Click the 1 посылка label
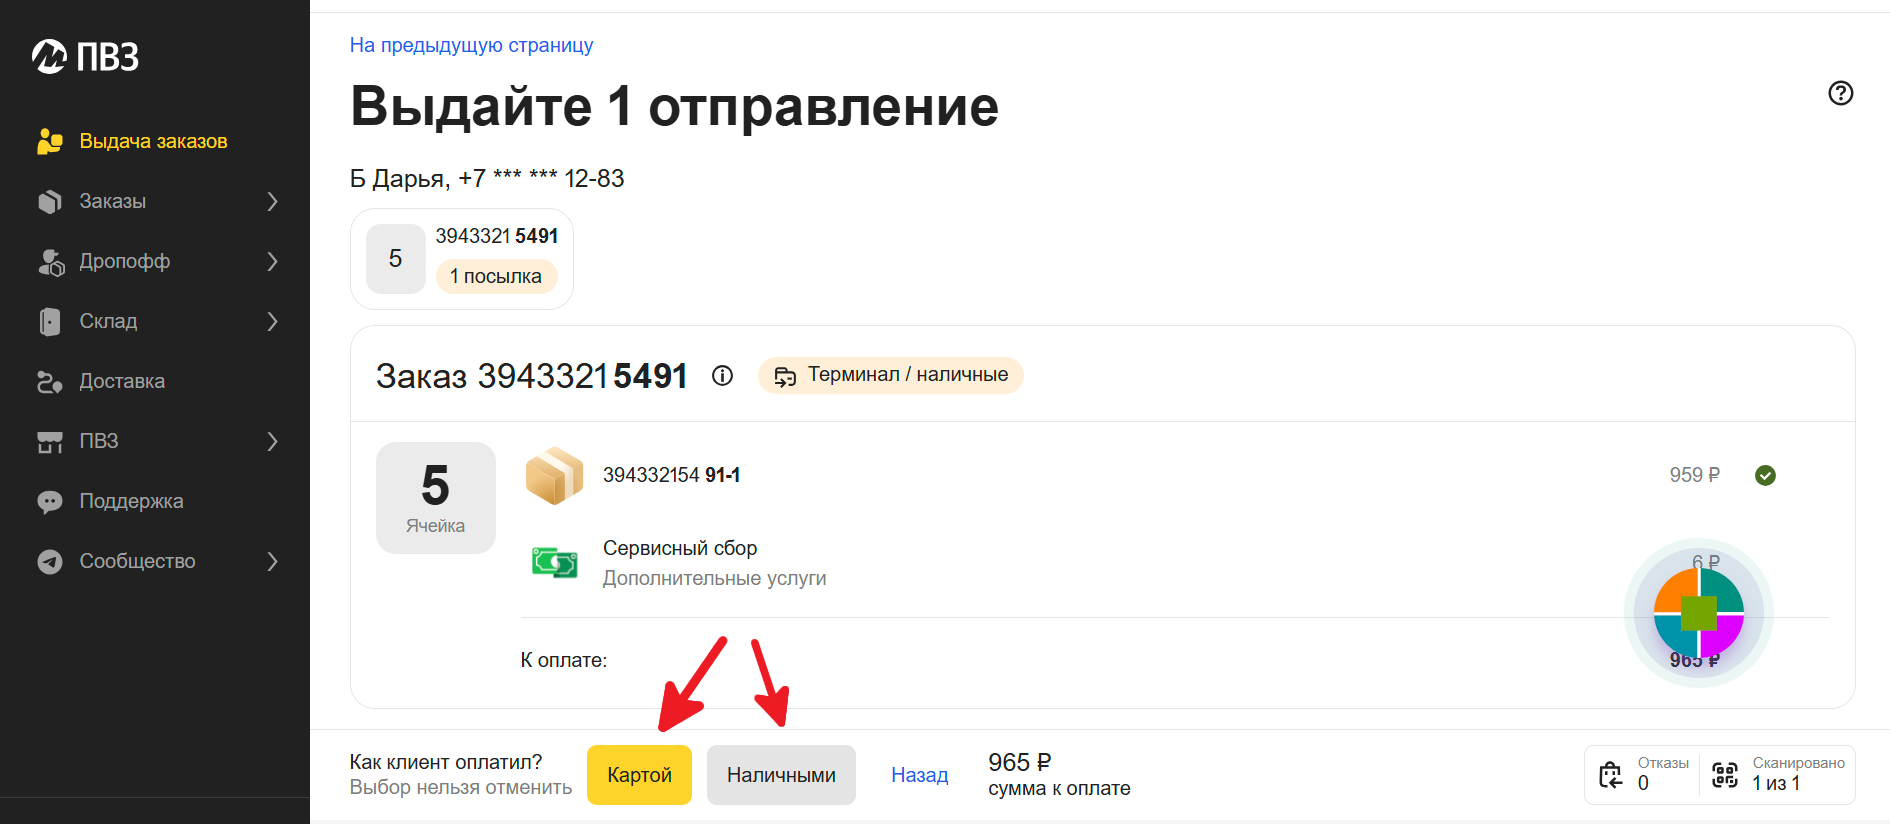Image resolution: width=1890 pixels, height=824 pixels. pos(496,276)
